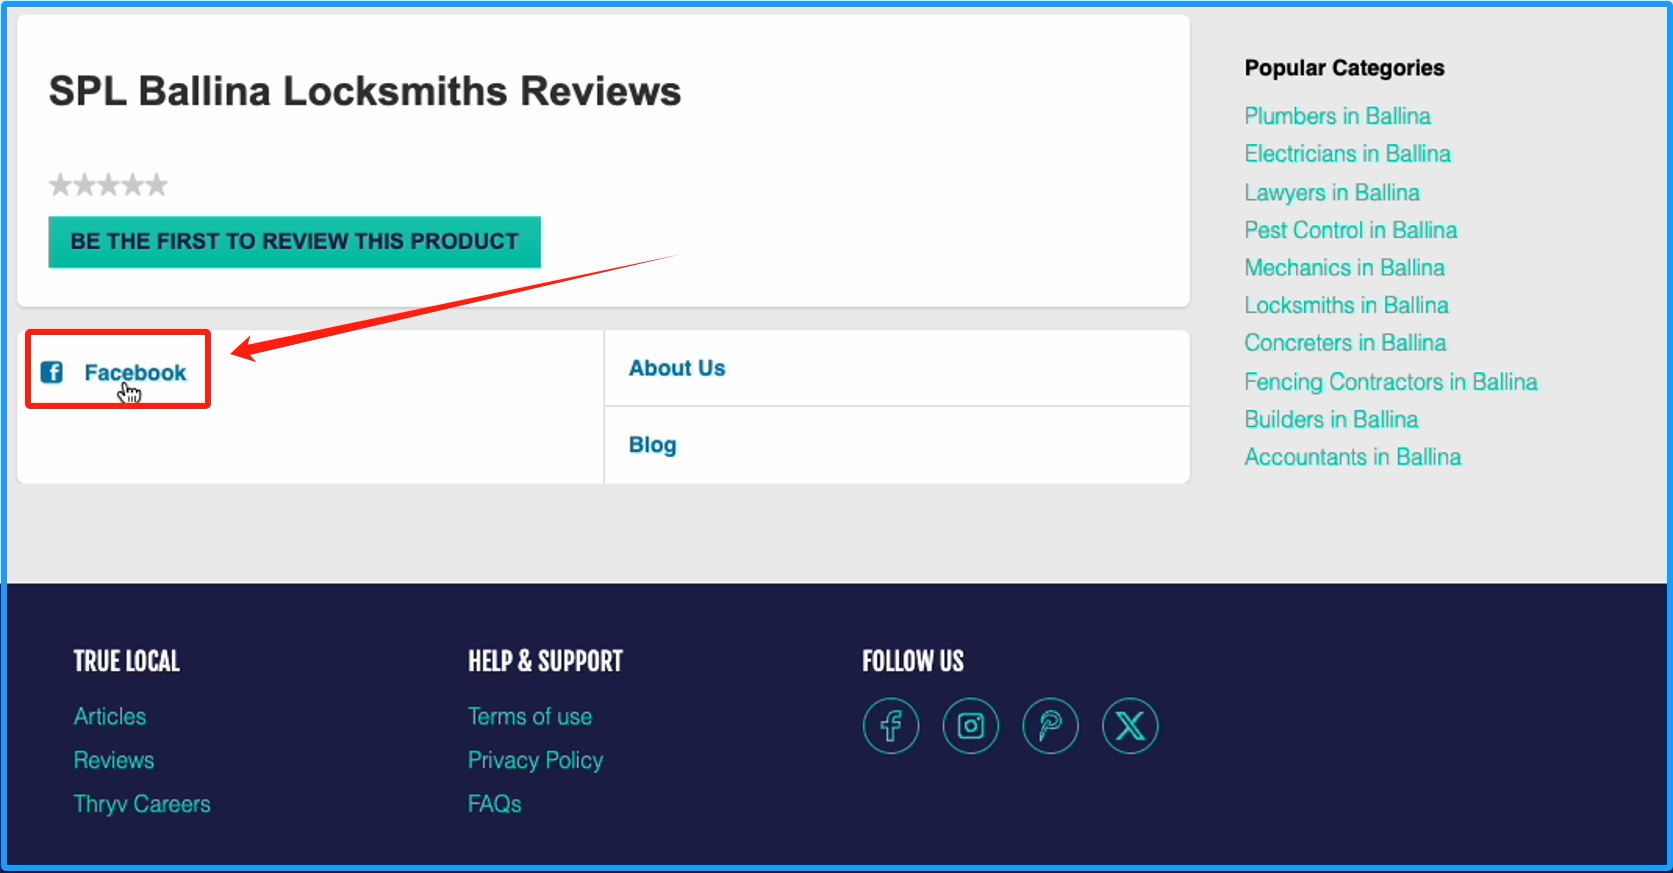Open the business Facebook link
This screenshot has height=873, width=1673.
tap(135, 372)
